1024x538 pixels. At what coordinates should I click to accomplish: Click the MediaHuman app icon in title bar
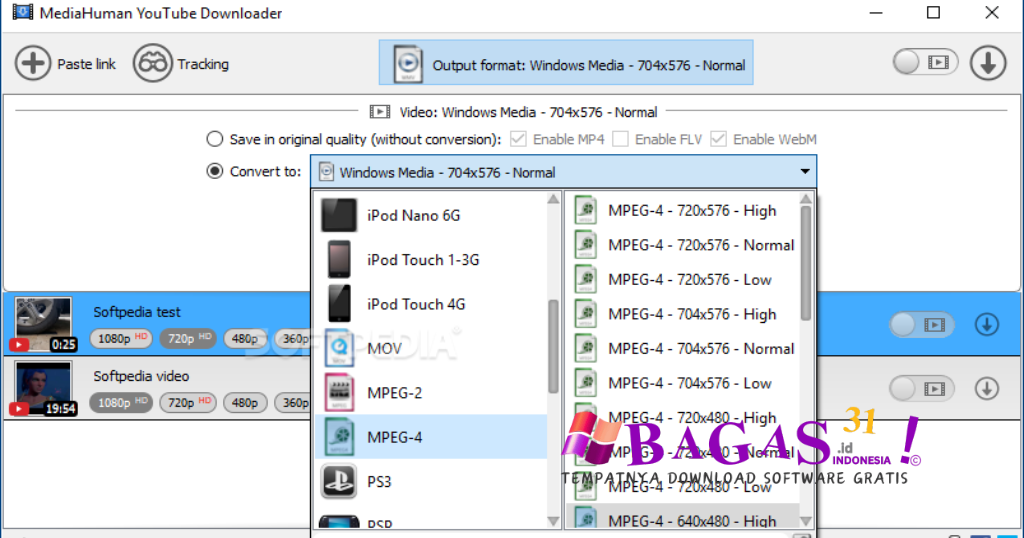23,12
